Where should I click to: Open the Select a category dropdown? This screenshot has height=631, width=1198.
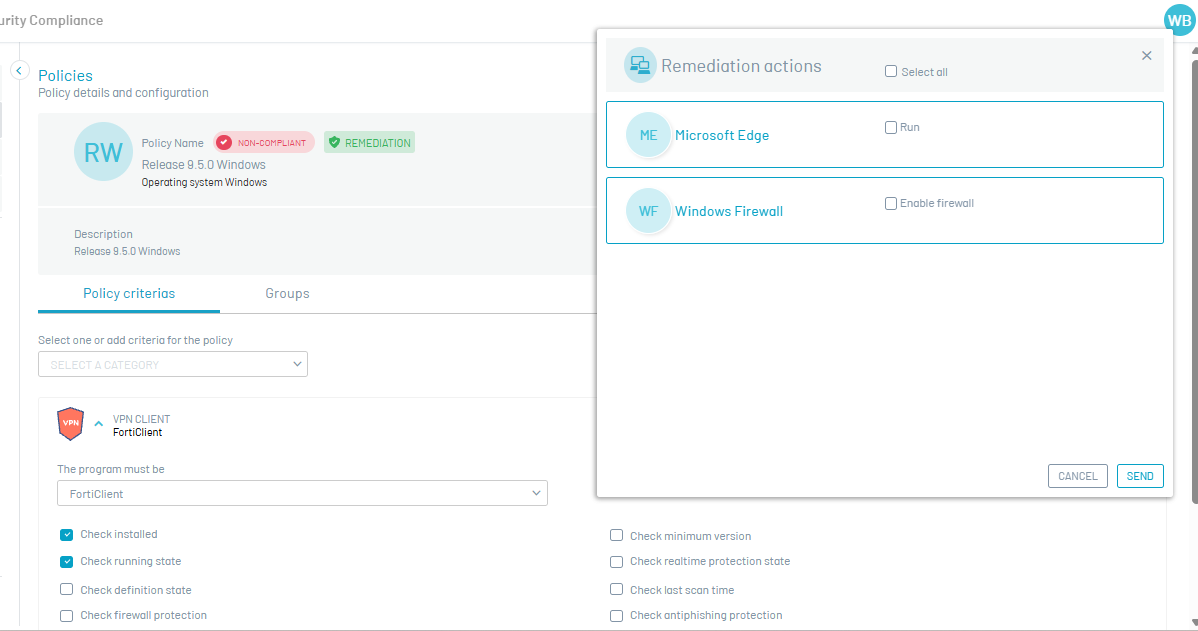coord(173,365)
